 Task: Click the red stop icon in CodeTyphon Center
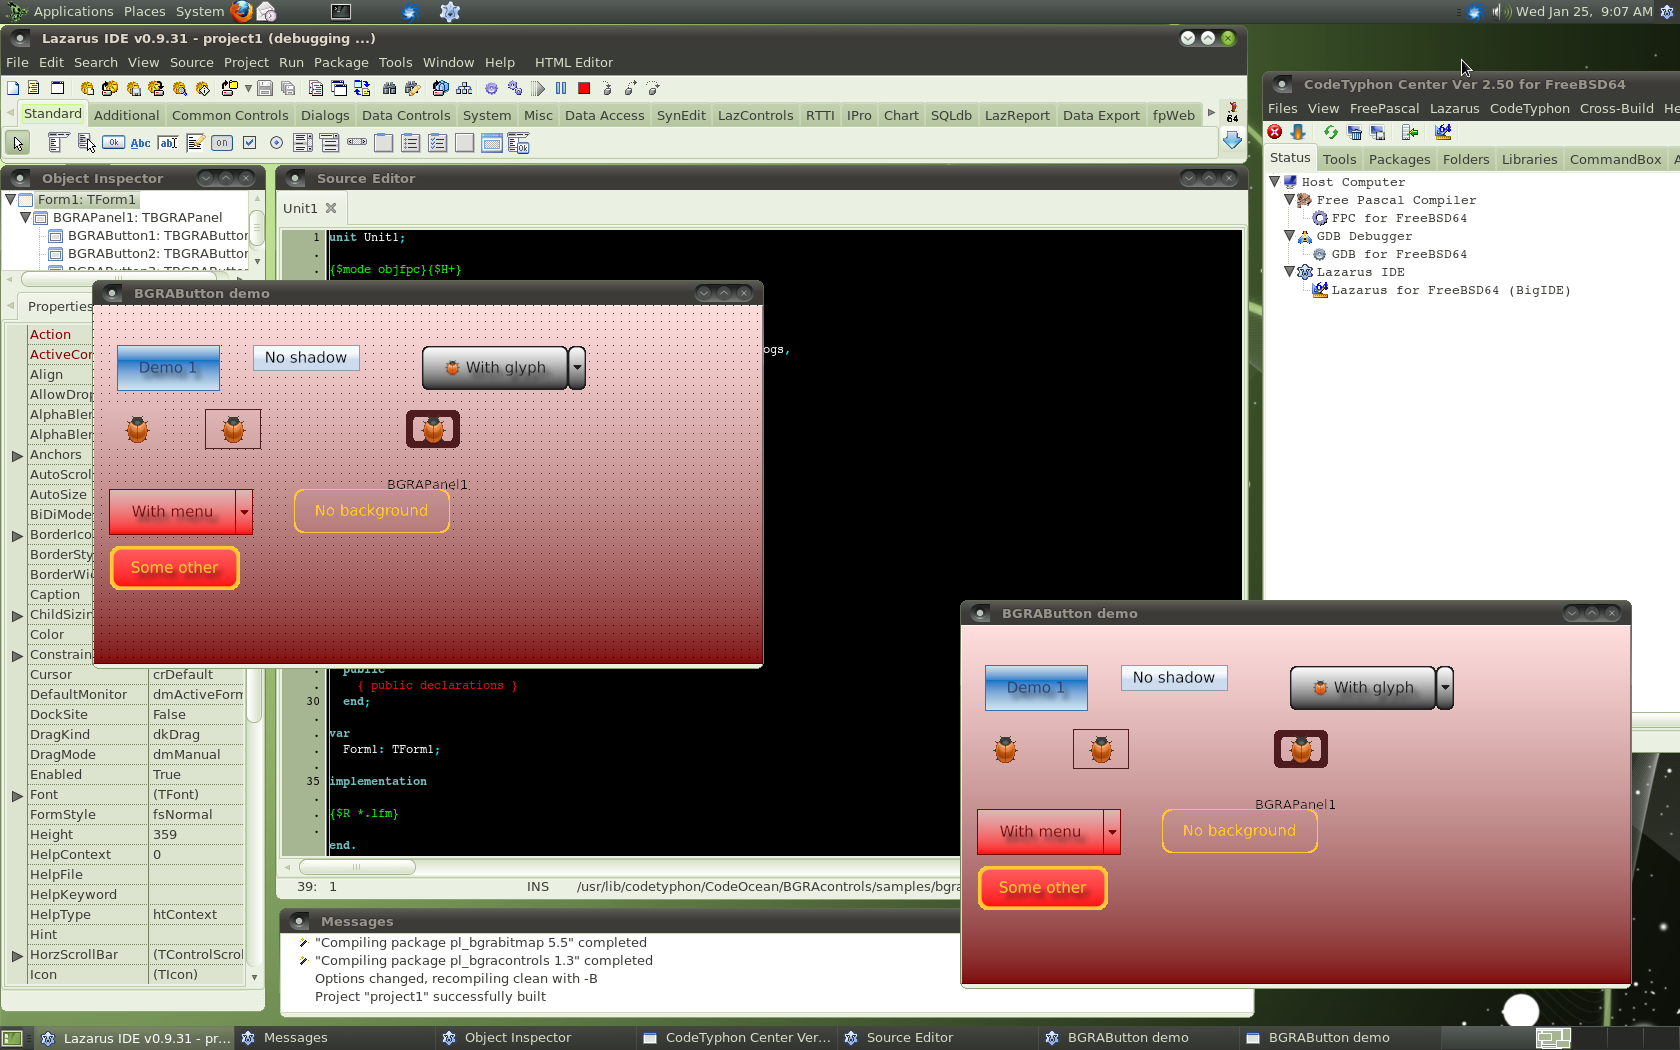click(x=1275, y=132)
